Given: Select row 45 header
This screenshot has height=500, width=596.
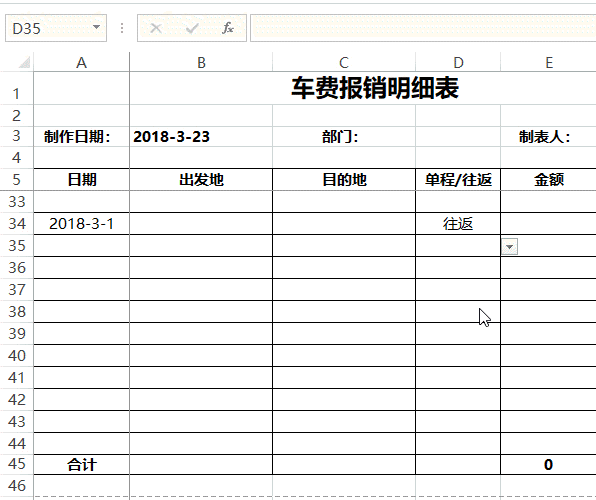Looking at the screenshot, I should pos(17,464).
